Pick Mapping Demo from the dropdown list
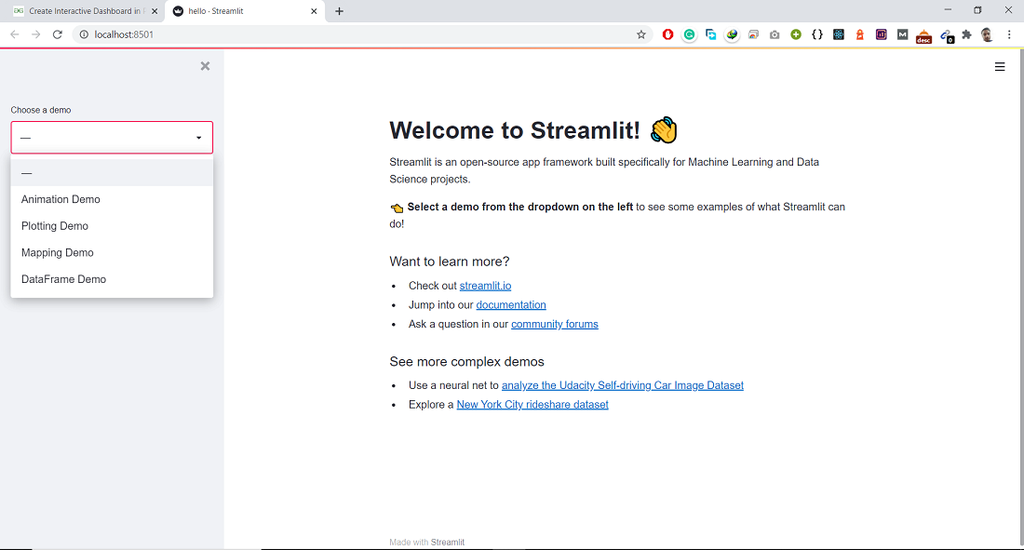This screenshot has width=1024, height=550. pos(112,253)
